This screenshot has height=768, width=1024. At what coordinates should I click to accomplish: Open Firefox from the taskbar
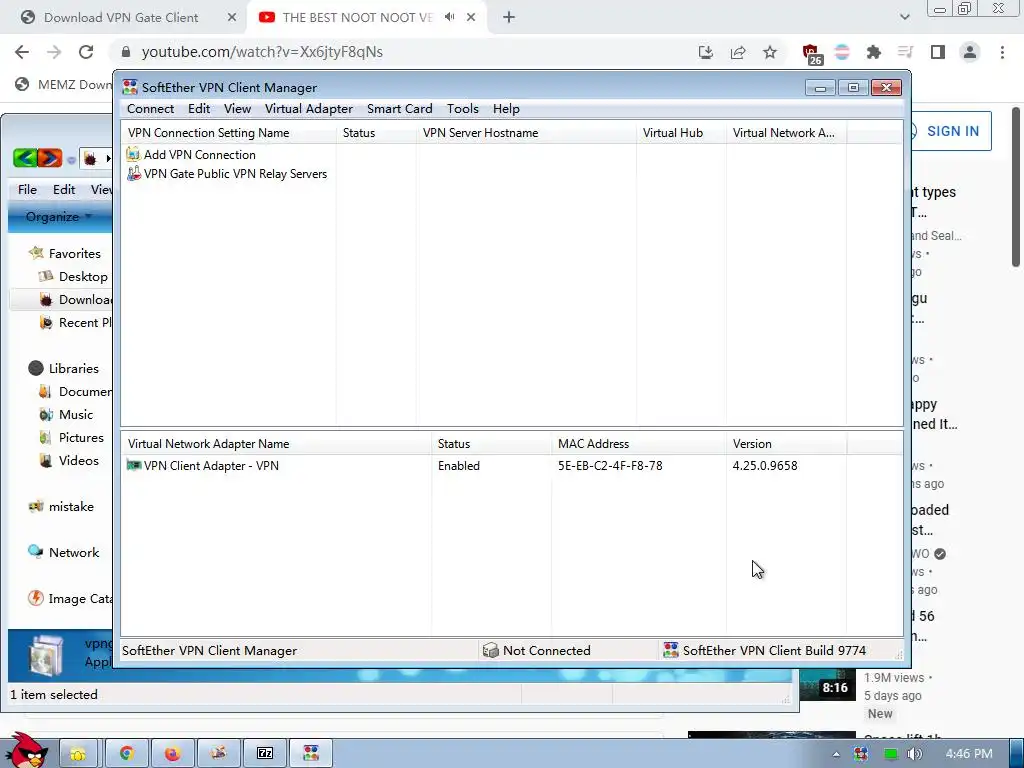coord(173,754)
